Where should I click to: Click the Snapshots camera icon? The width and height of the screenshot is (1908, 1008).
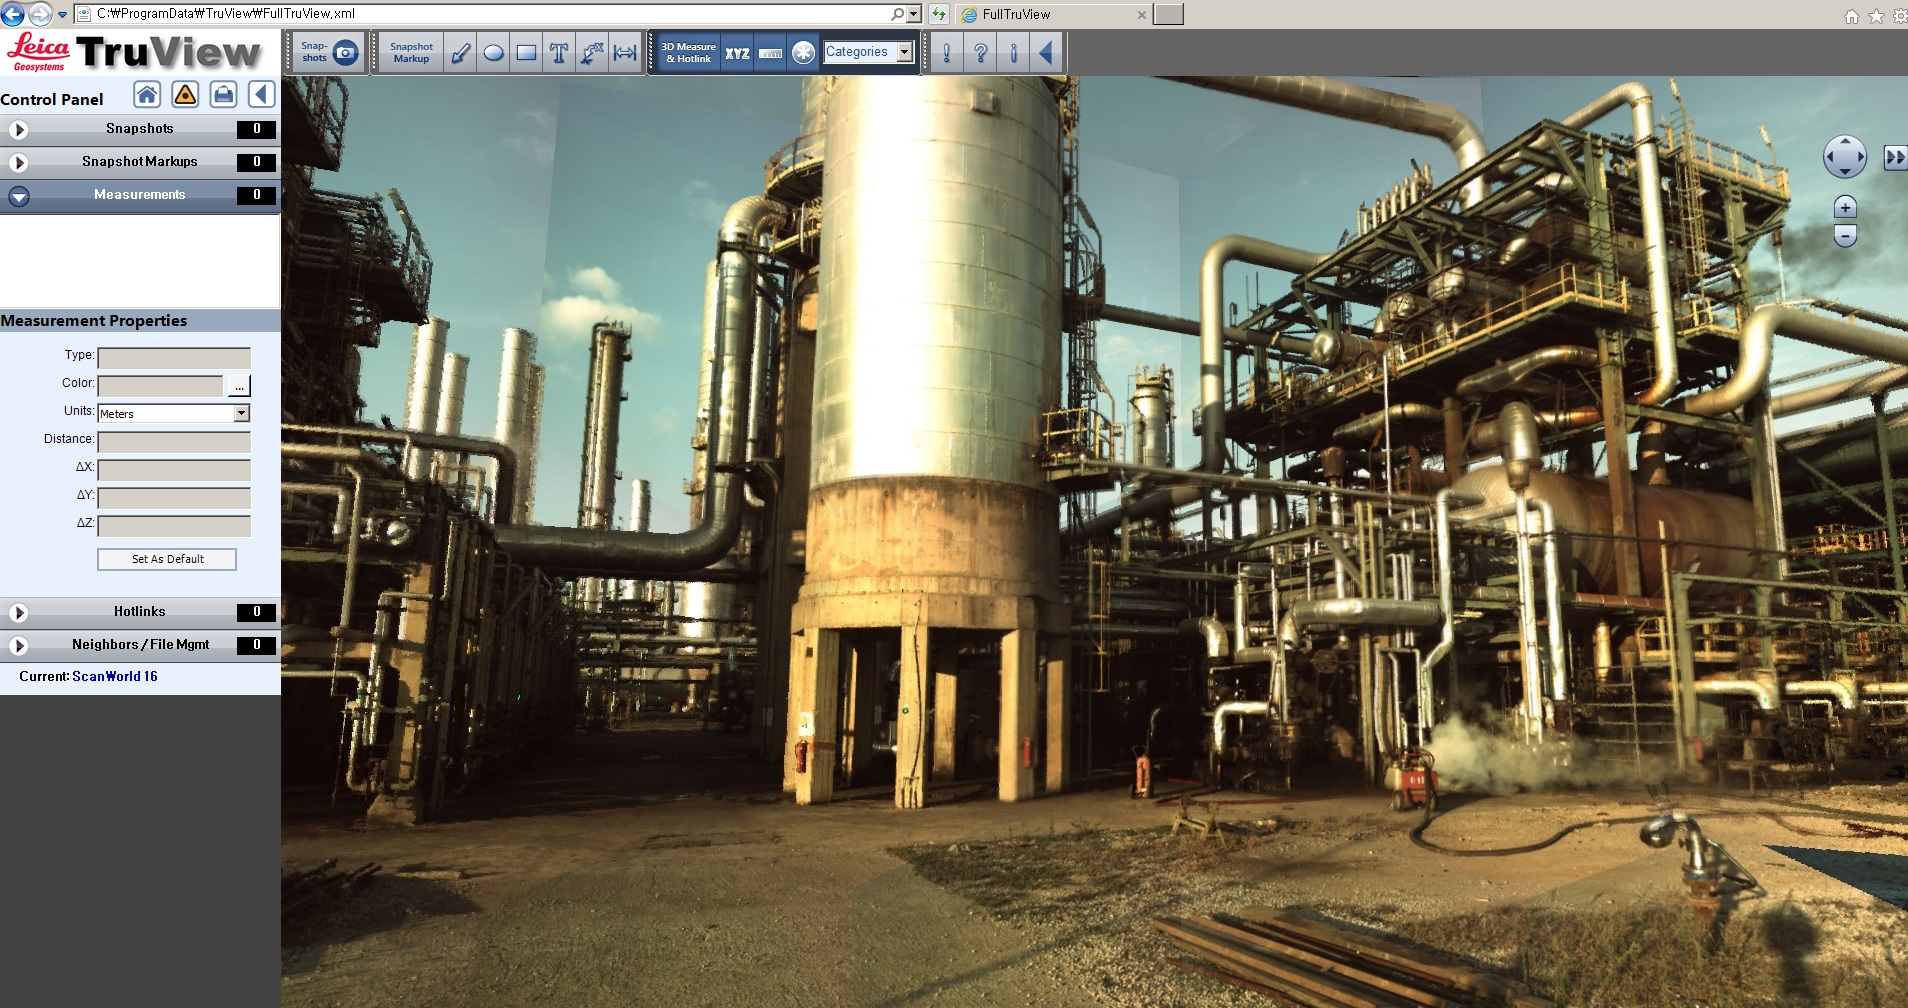tap(345, 52)
